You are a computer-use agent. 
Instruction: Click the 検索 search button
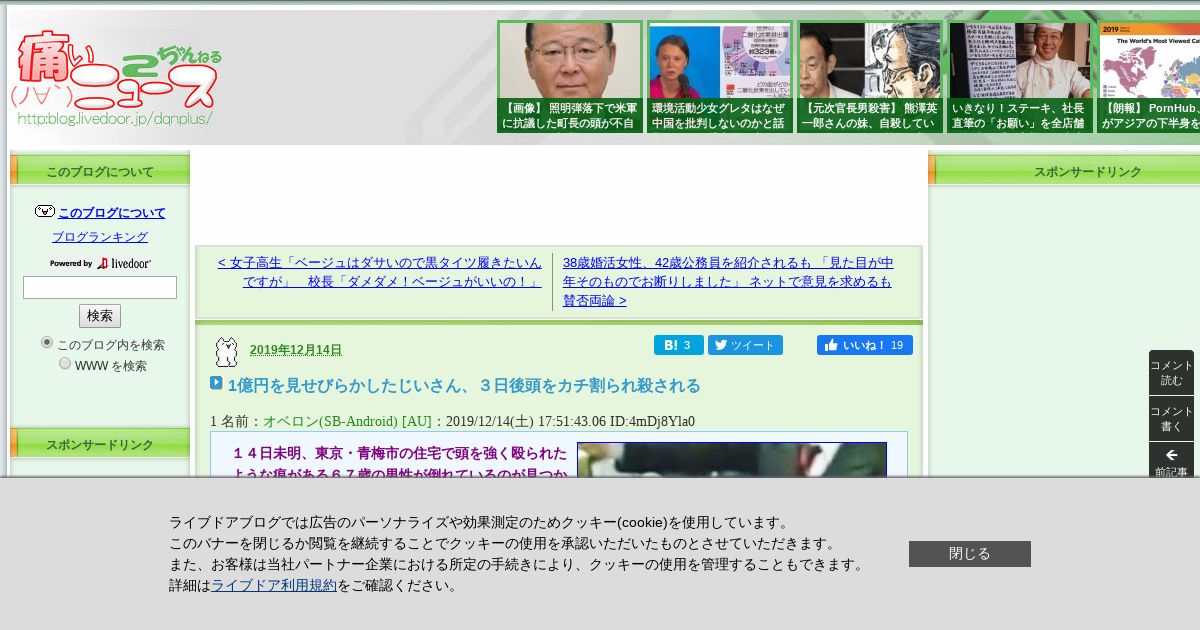tap(100, 316)
